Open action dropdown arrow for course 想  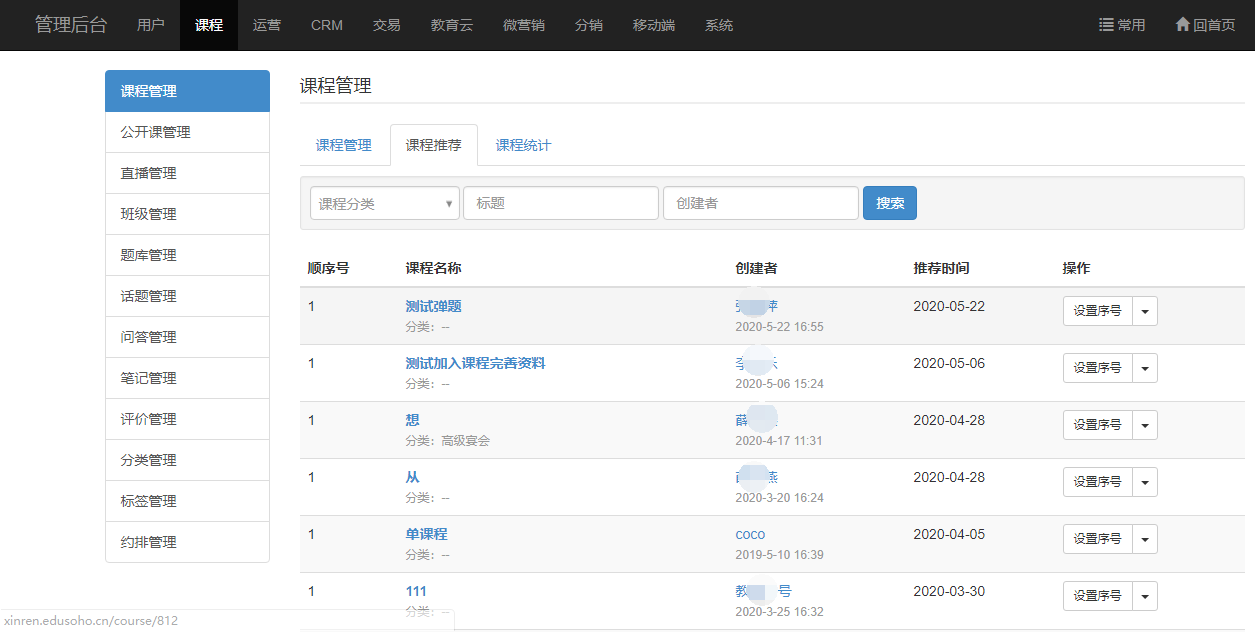coord(1145,425)
